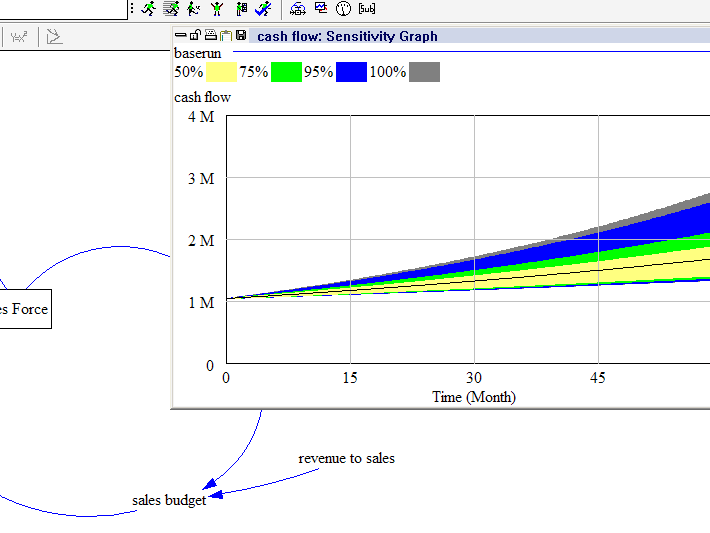Select the revenue to sales variable
Viewport: 710px width, 533px height.
[346, 458]
